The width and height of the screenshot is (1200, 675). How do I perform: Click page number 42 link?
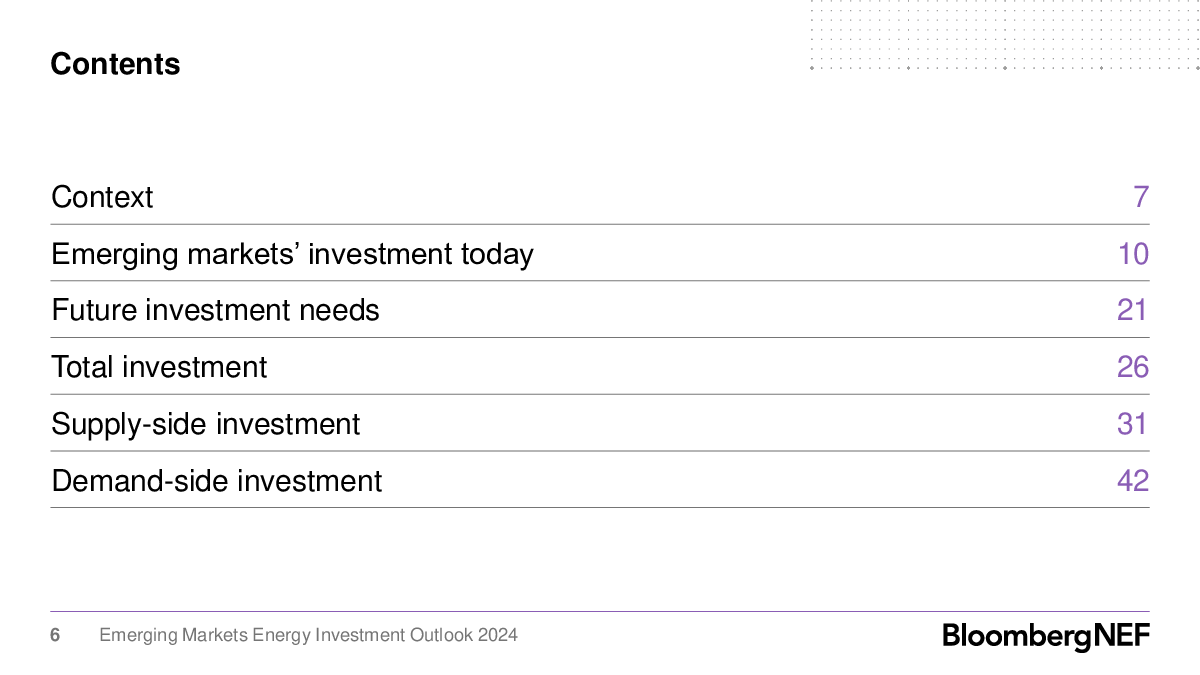click(1133, 481)
